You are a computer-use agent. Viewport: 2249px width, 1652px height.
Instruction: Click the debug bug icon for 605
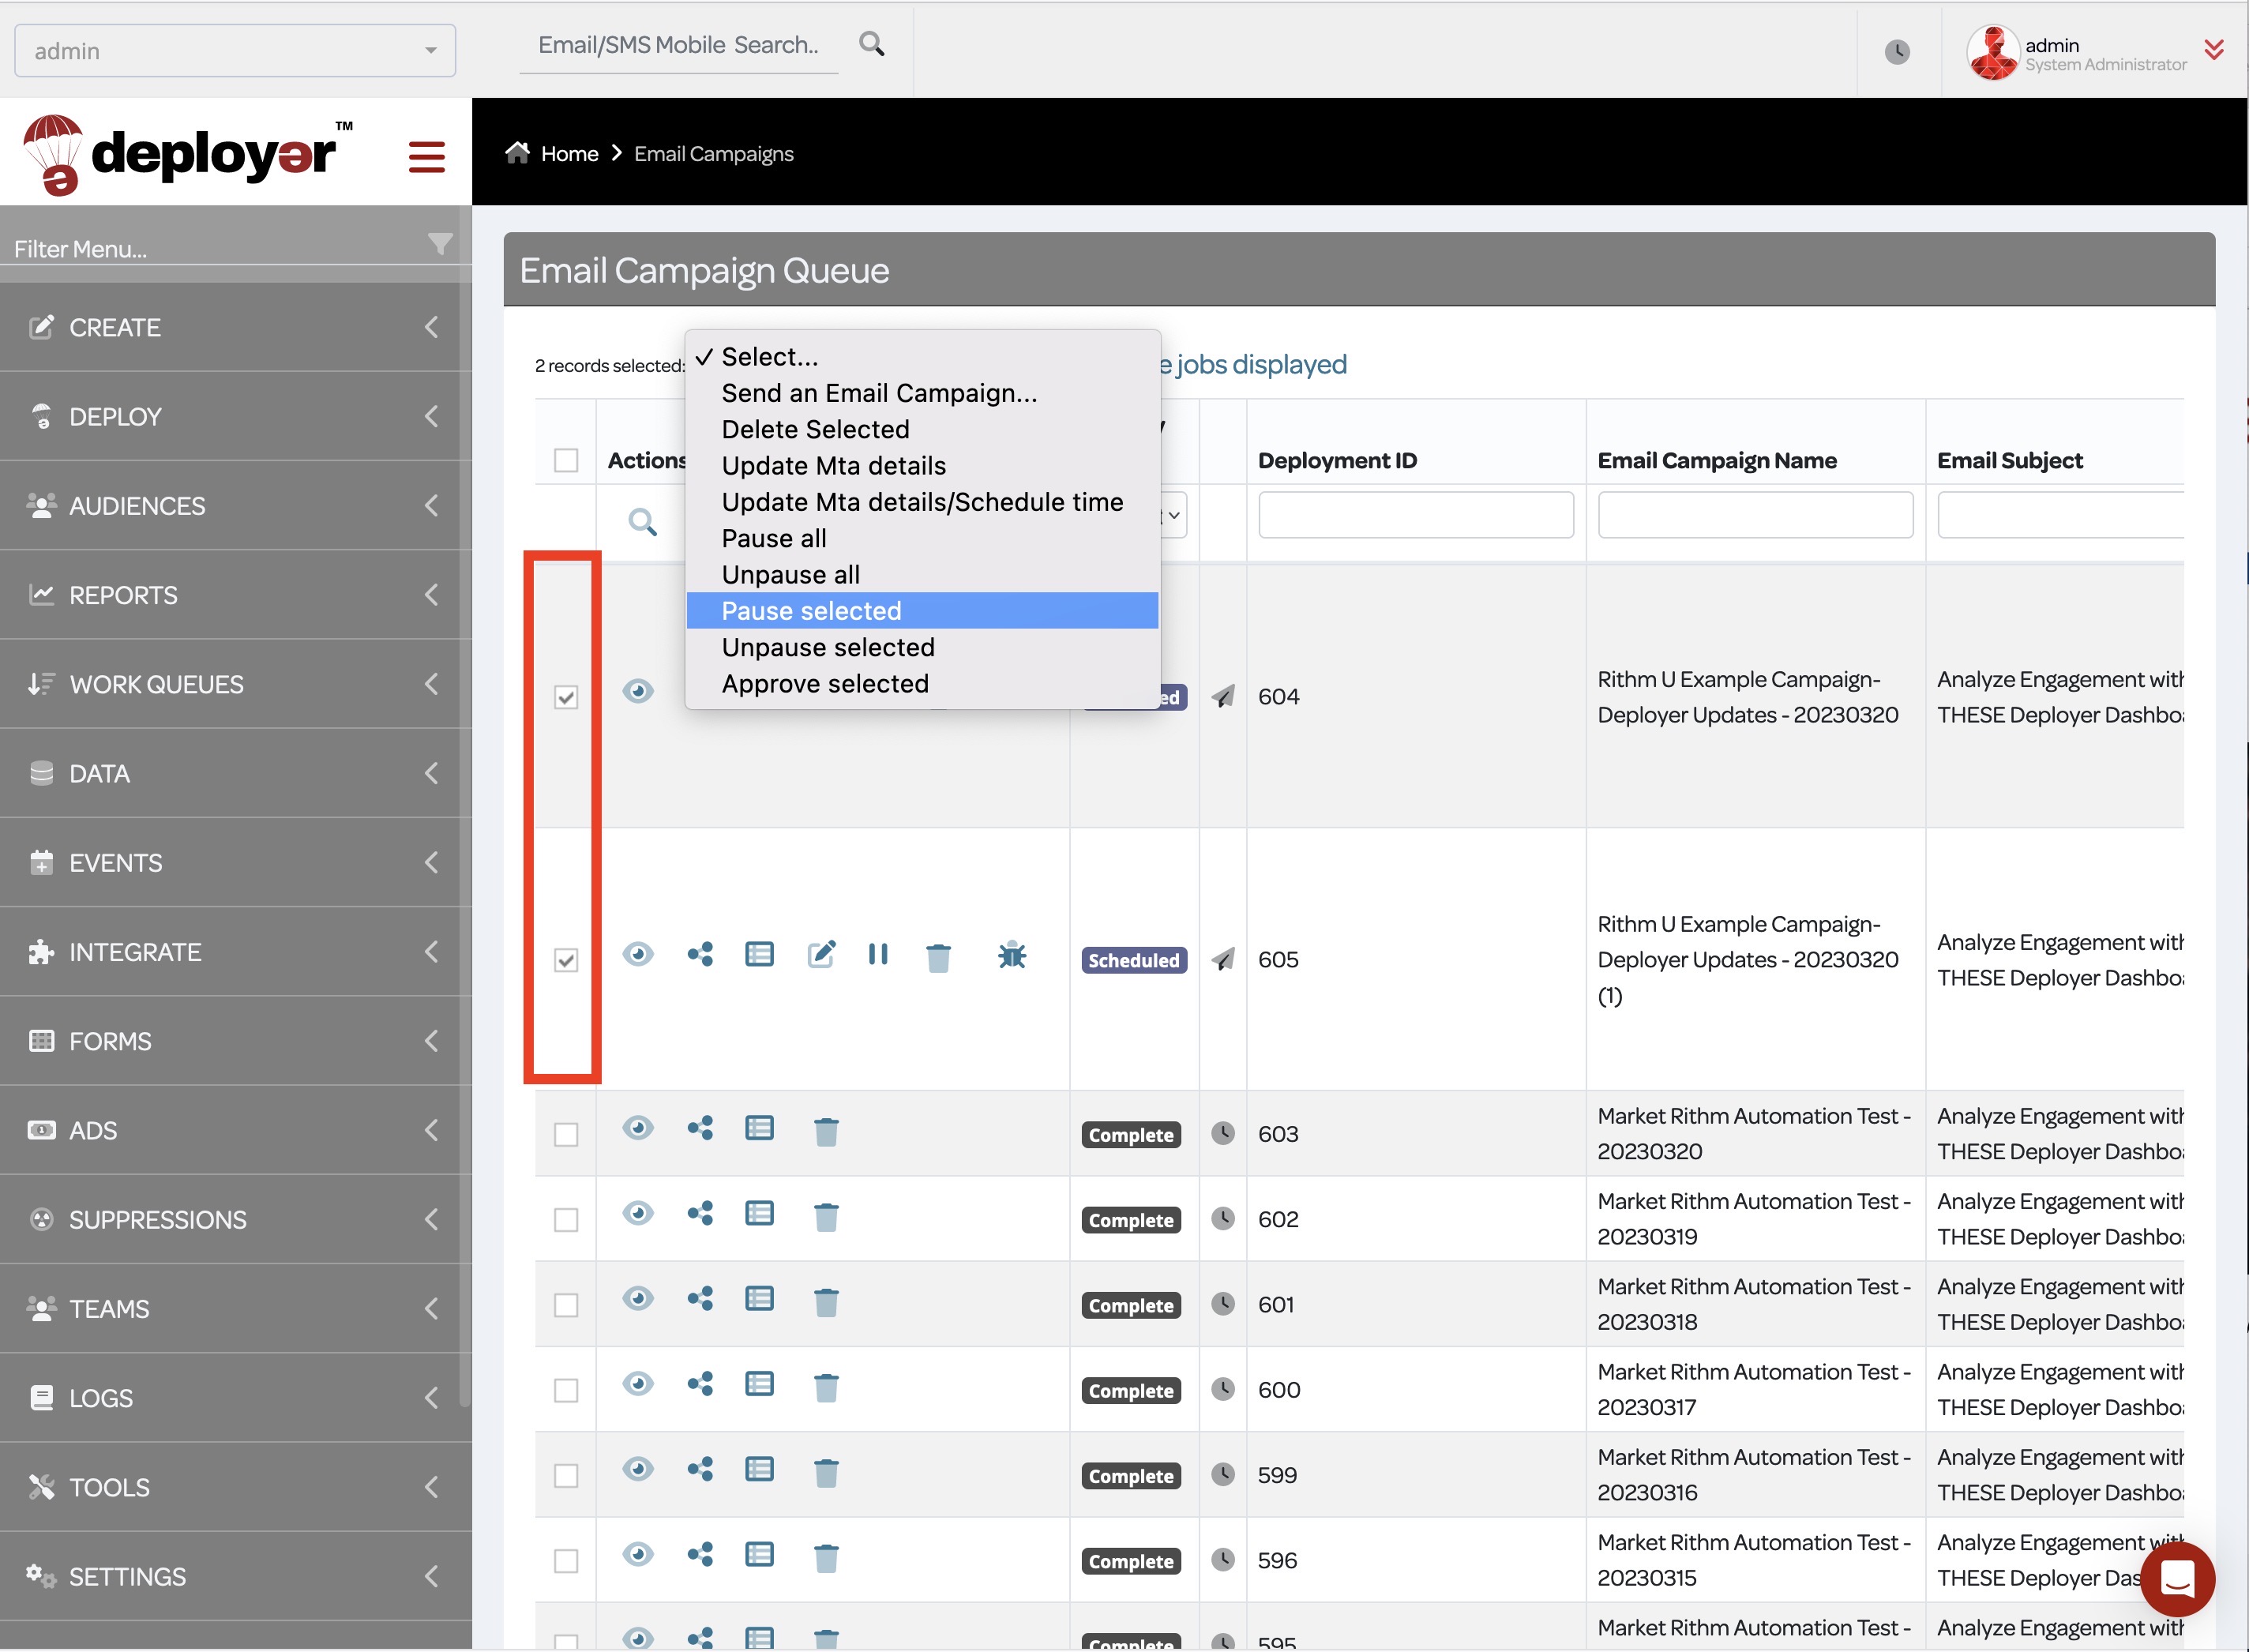point(1012,955)
